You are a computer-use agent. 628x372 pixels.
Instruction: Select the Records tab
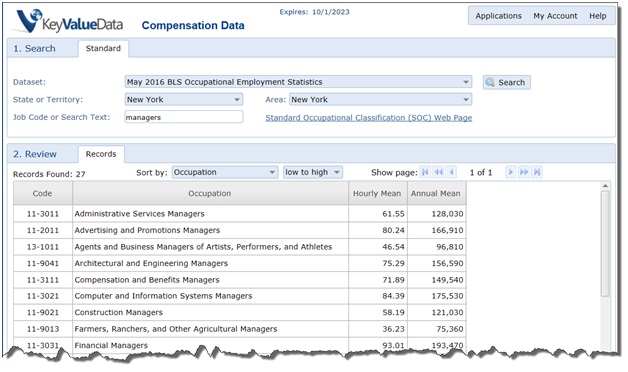tap(101, 154)
